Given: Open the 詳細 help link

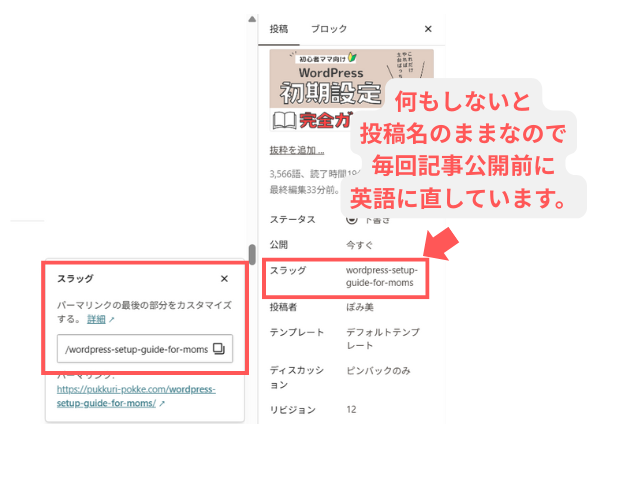Looking at the screenshot, I should click(x=96, y=319).
